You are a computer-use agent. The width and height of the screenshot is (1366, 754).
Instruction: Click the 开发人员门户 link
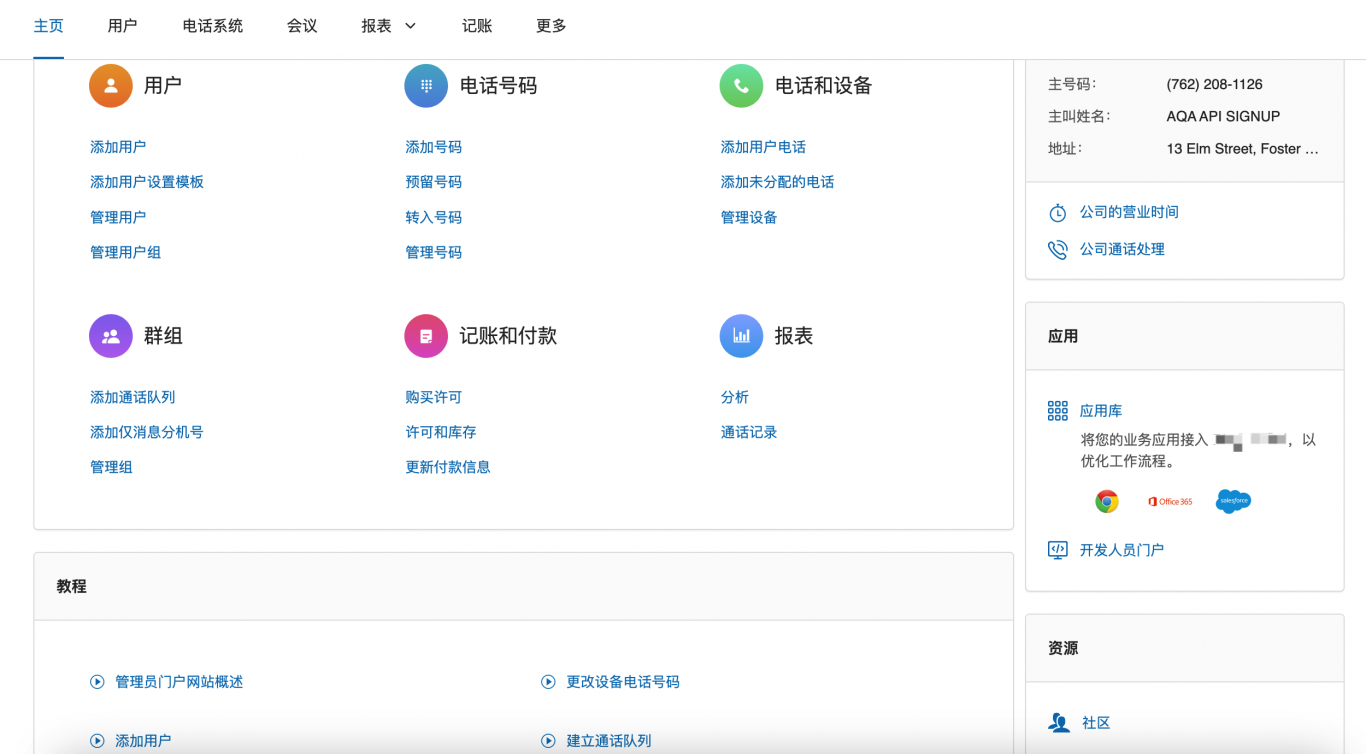click(x=1122, y=550)
